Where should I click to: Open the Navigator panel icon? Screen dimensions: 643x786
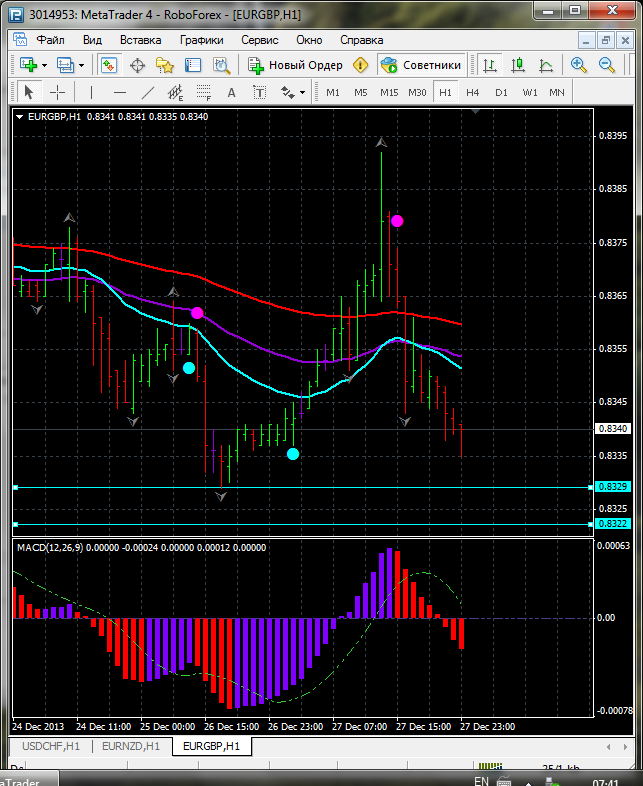(165, 65)
